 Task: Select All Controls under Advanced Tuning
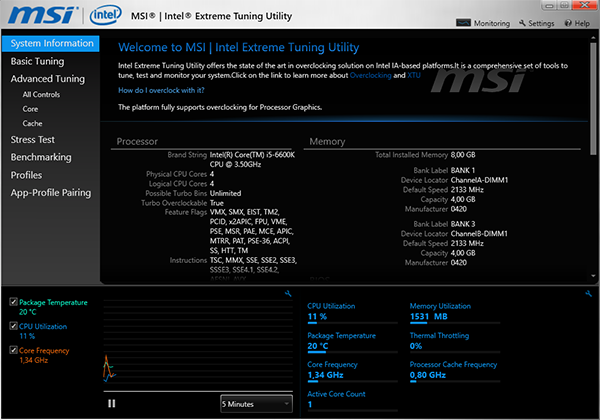pos(41,94)
